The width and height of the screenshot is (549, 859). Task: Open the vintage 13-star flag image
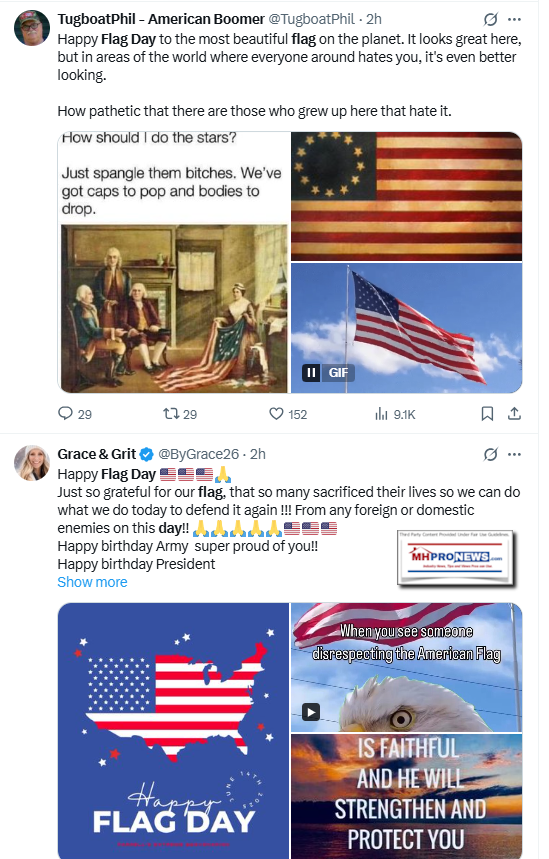click(x=406, y=196)
